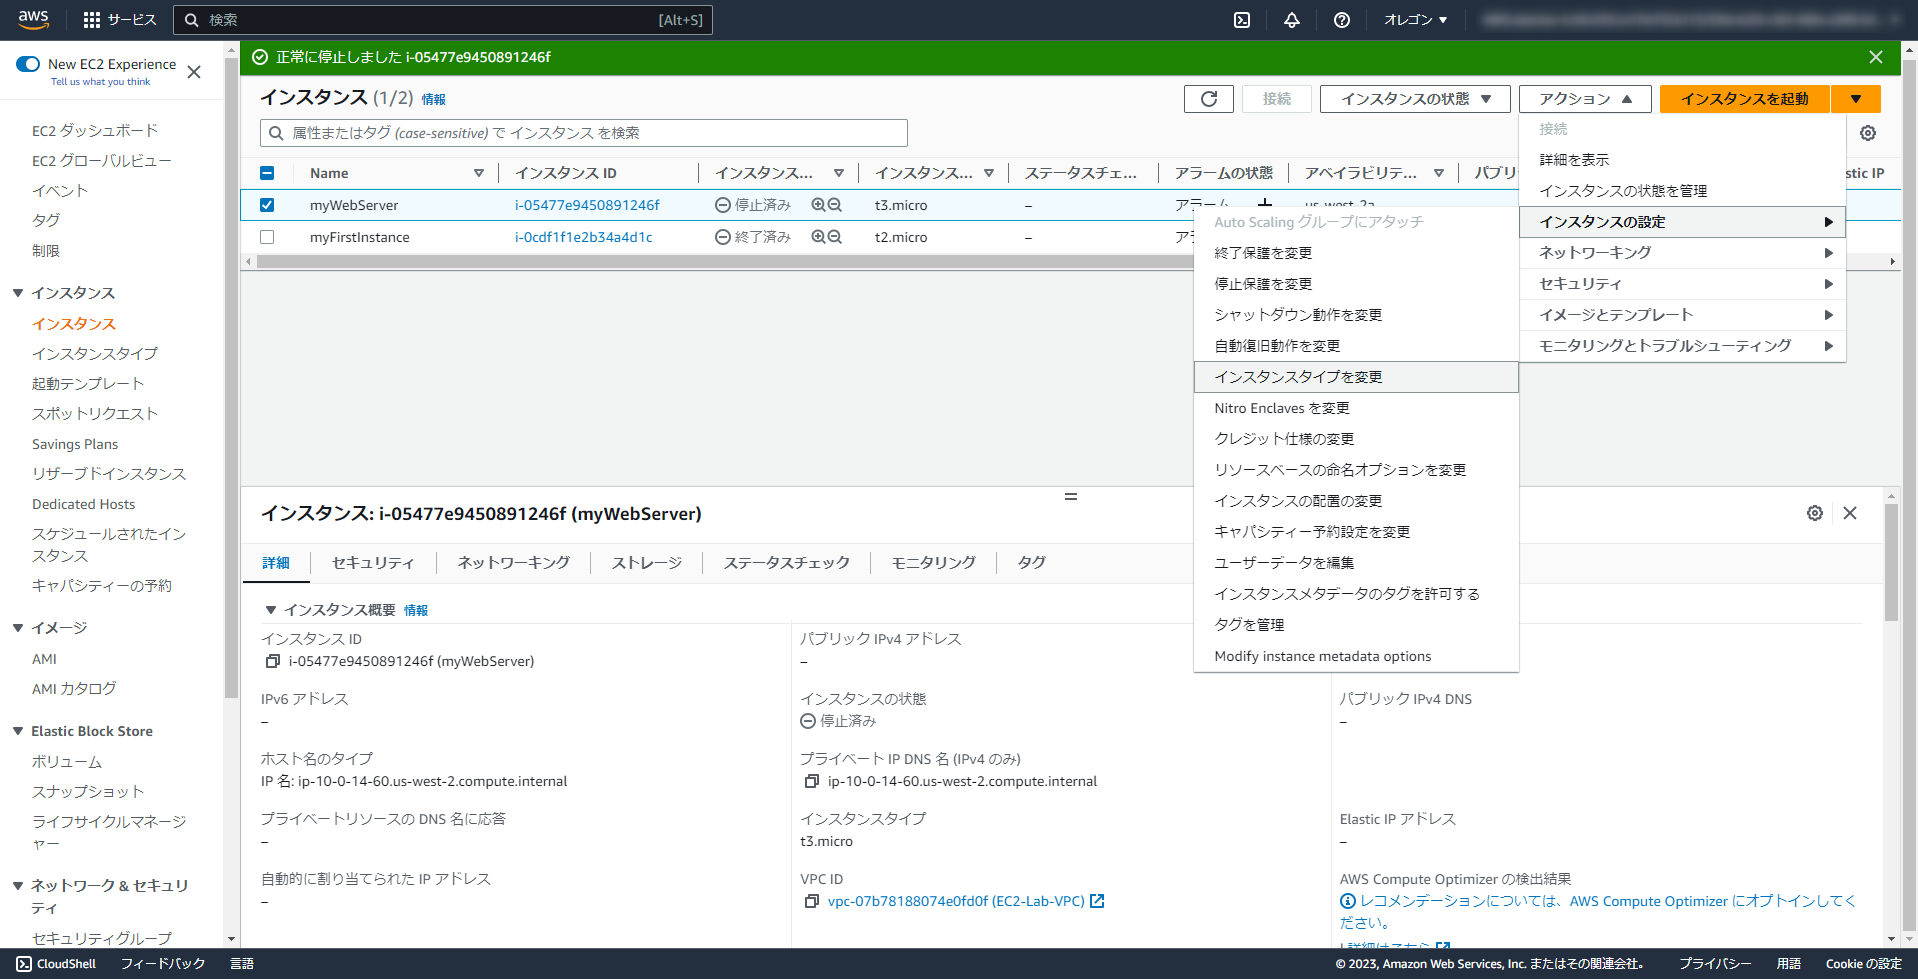Select インスタンスタイプを変更 from the menu
1918x979 pixels.
pos(1297,376)
